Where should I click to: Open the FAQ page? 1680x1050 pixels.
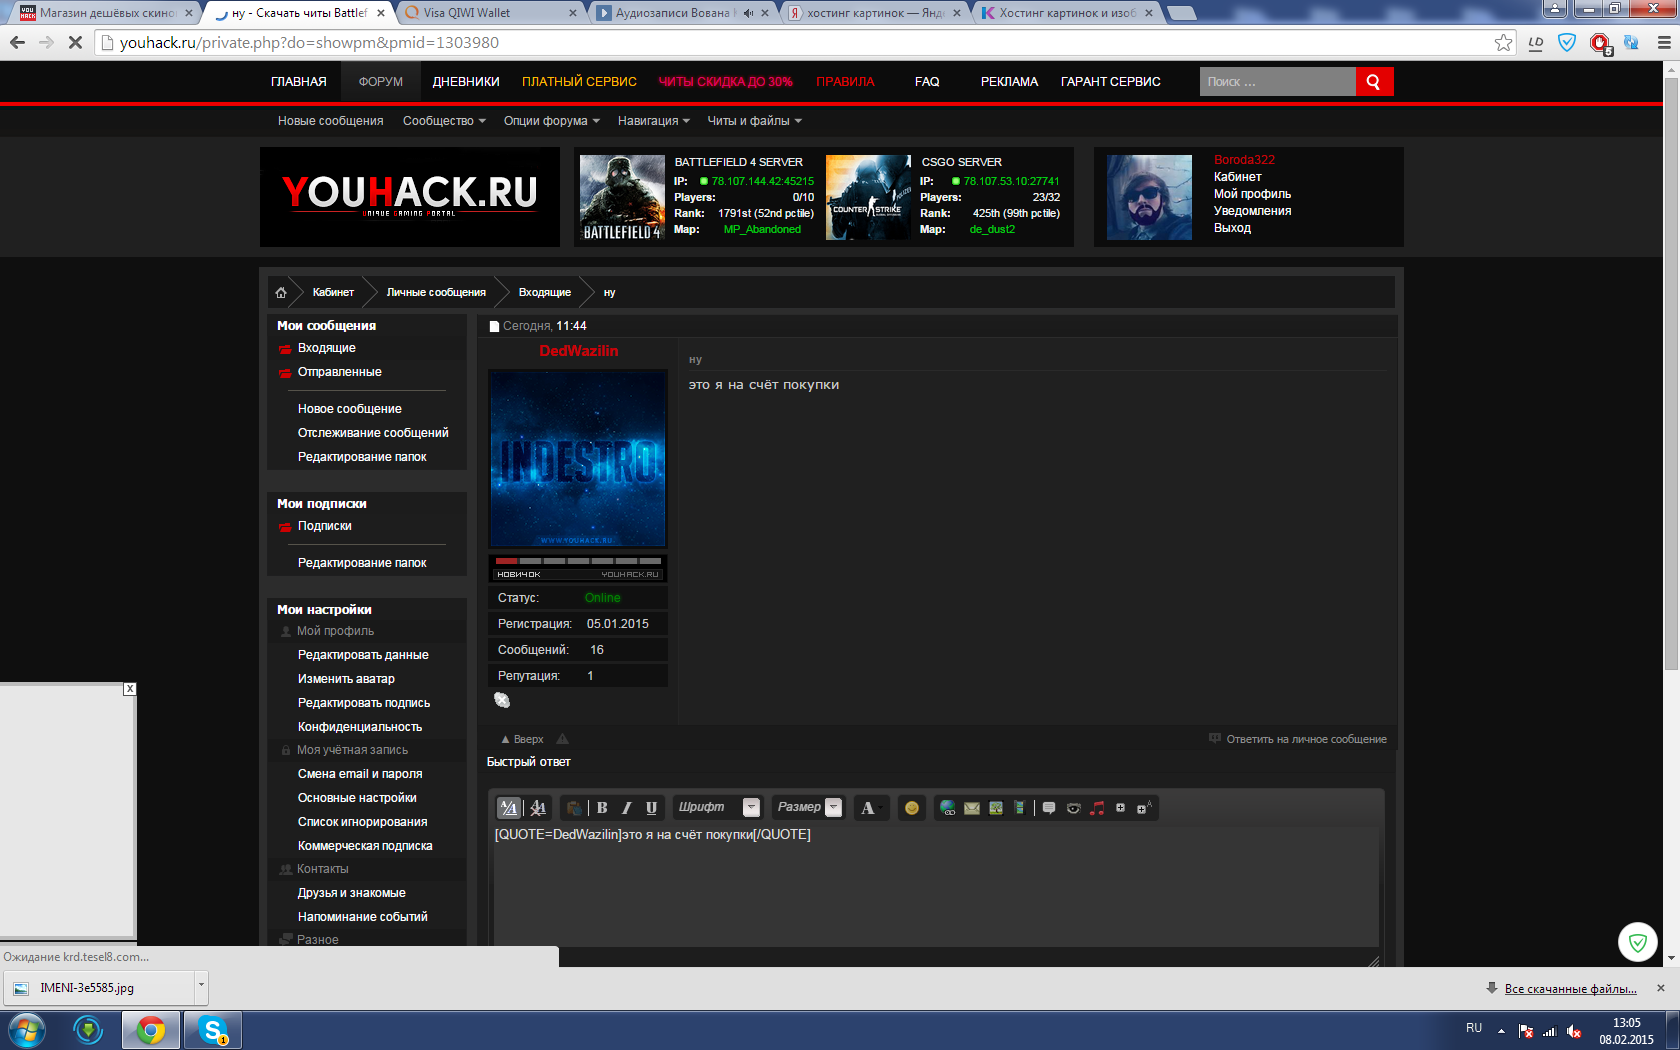pos(927,82)
